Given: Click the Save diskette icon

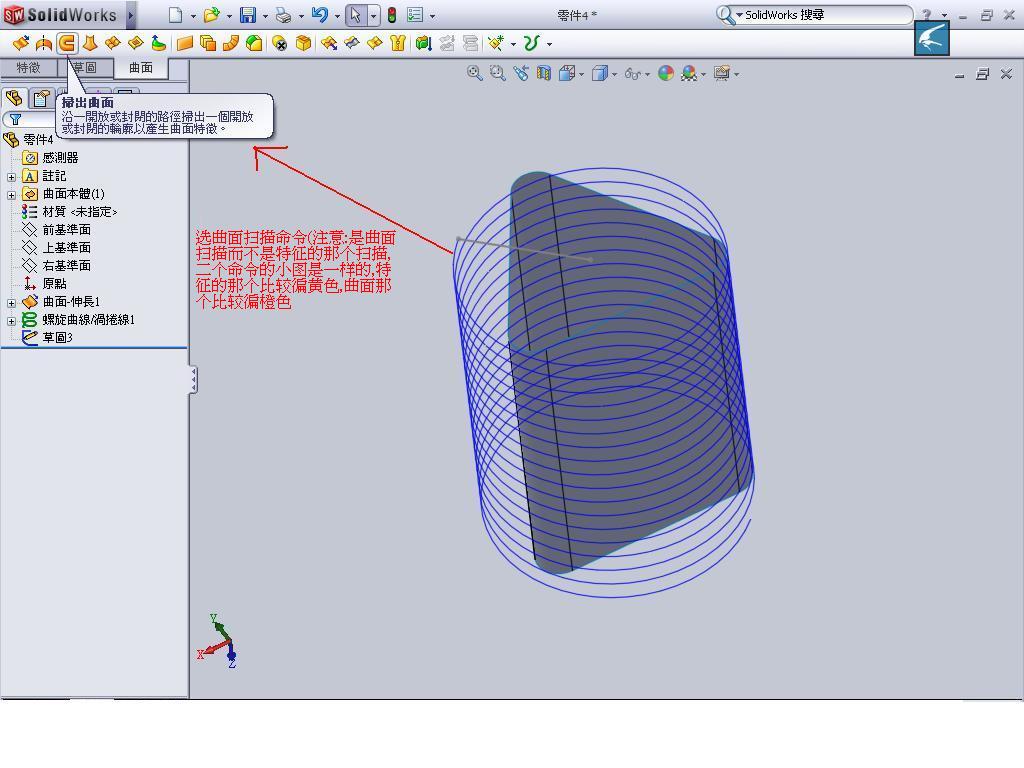Looking at the screenshot, I should point(248,15).
